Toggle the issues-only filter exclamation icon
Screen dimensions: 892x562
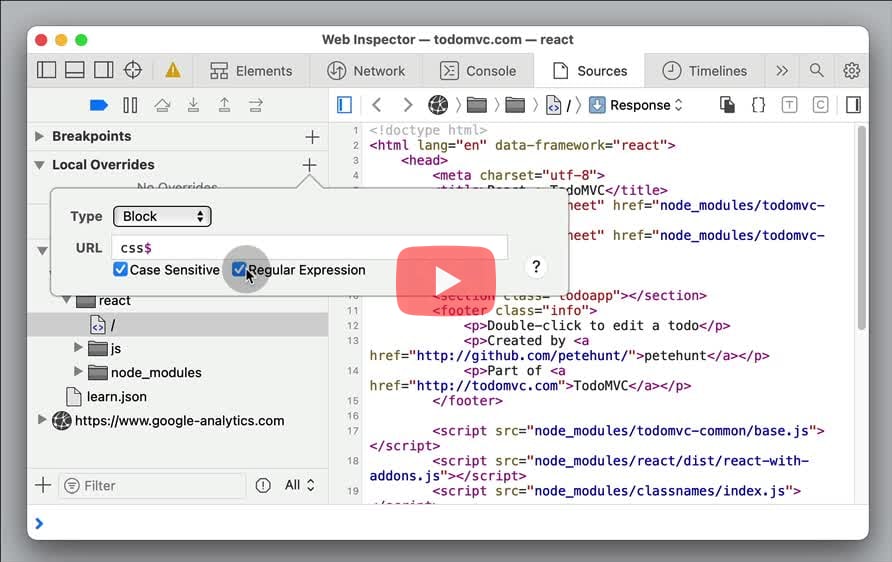click(x=263, y=485)
